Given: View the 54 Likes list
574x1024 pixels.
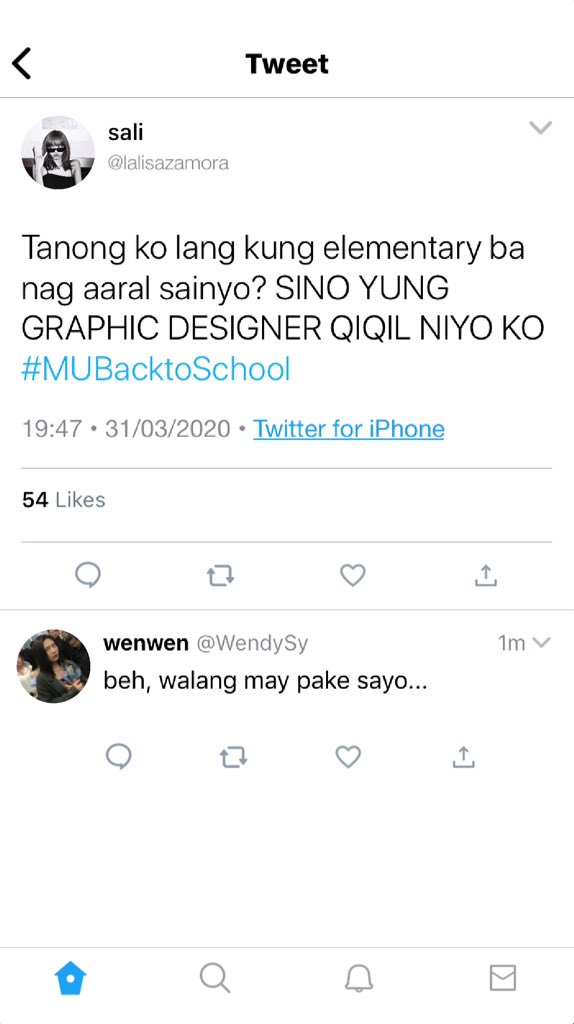Looking at the screenshot, I should point(63,500).
